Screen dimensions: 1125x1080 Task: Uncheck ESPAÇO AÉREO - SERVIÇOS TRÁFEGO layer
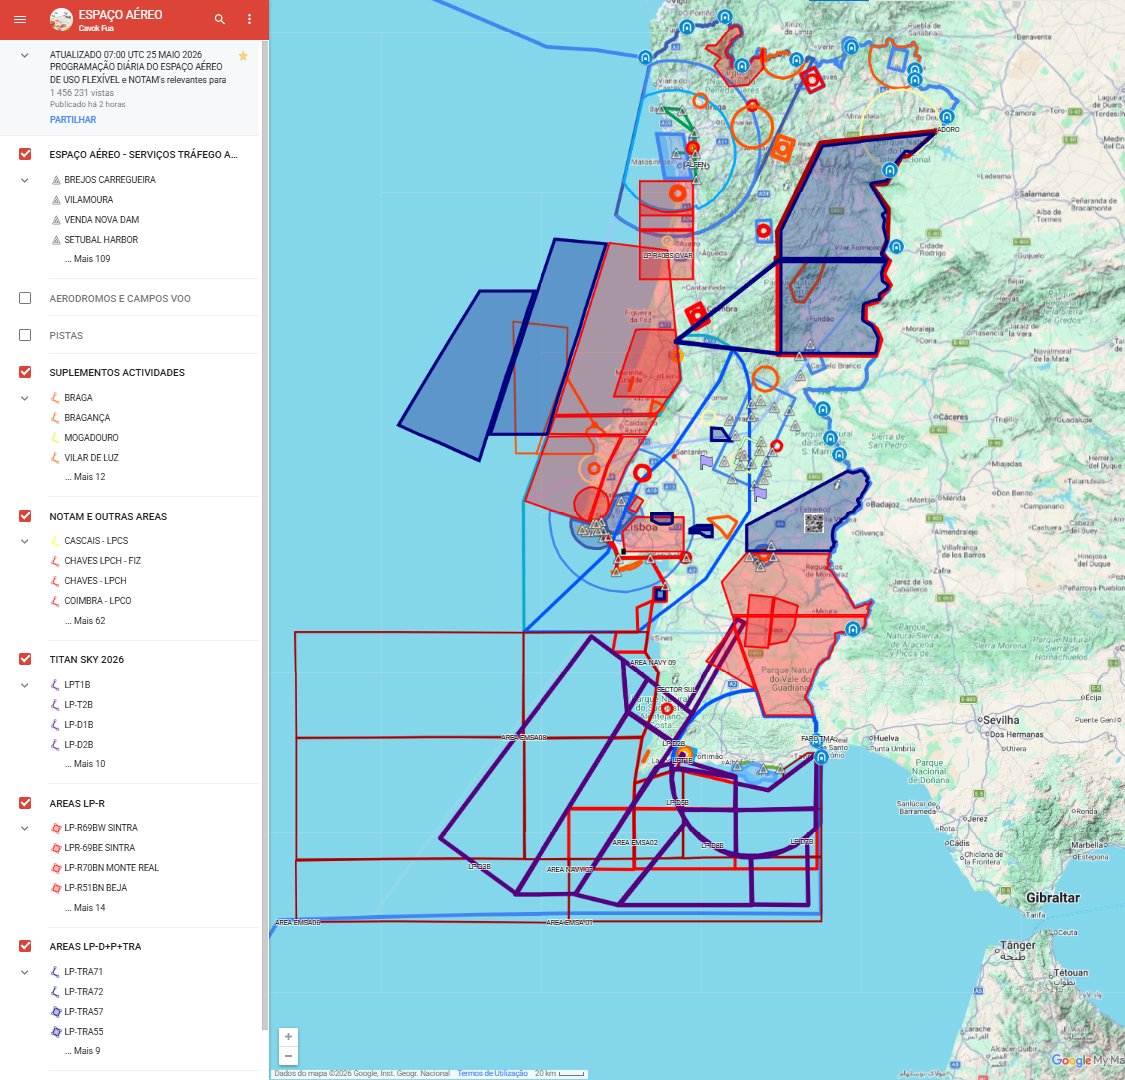click(25, 154)
